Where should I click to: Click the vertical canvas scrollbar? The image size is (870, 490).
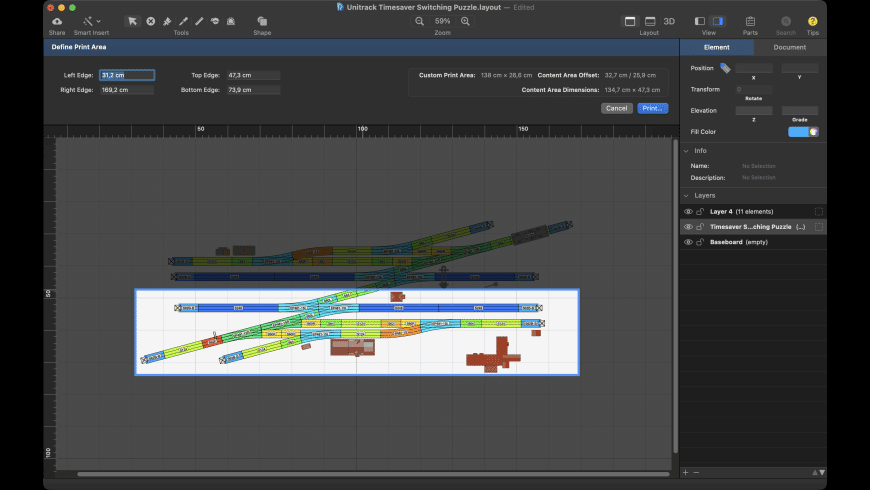coord(675,296)
